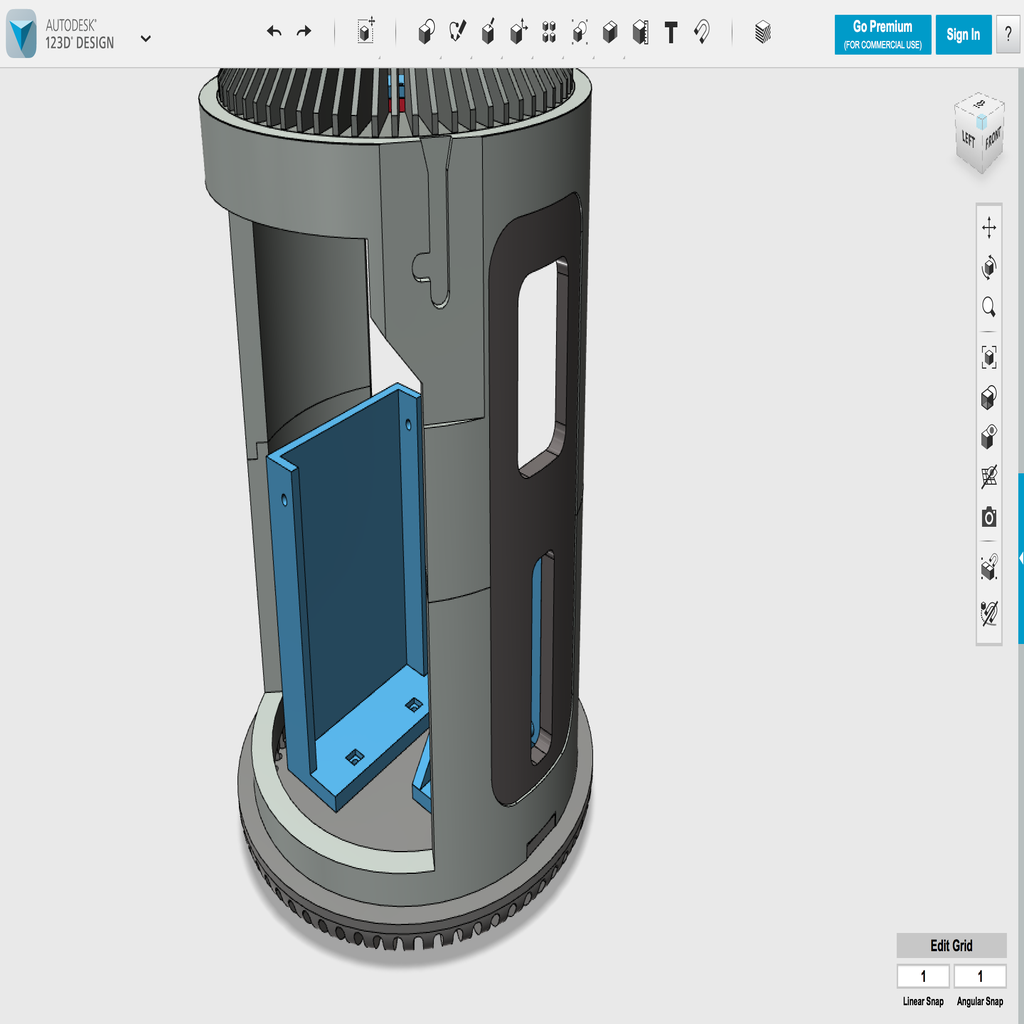Toggle grid visibility in navigation bar
Screen dimensions: 1024x1024
click(x=989, y=477)
